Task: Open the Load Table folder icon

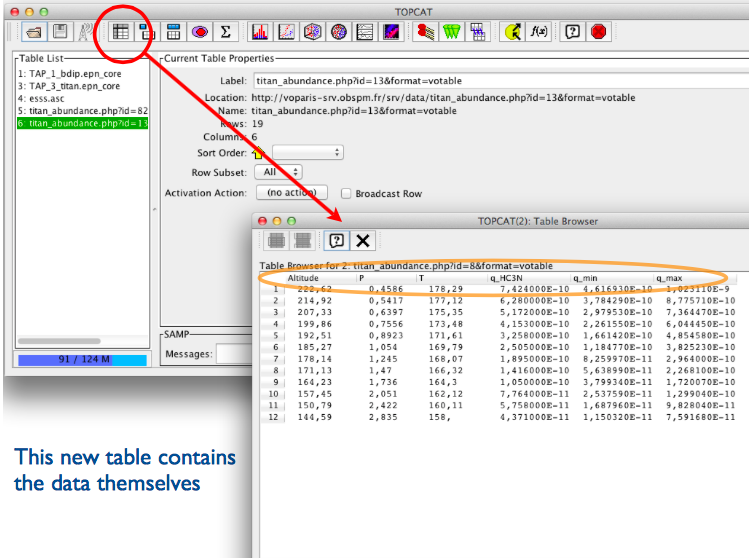Action: pos(34,32)
